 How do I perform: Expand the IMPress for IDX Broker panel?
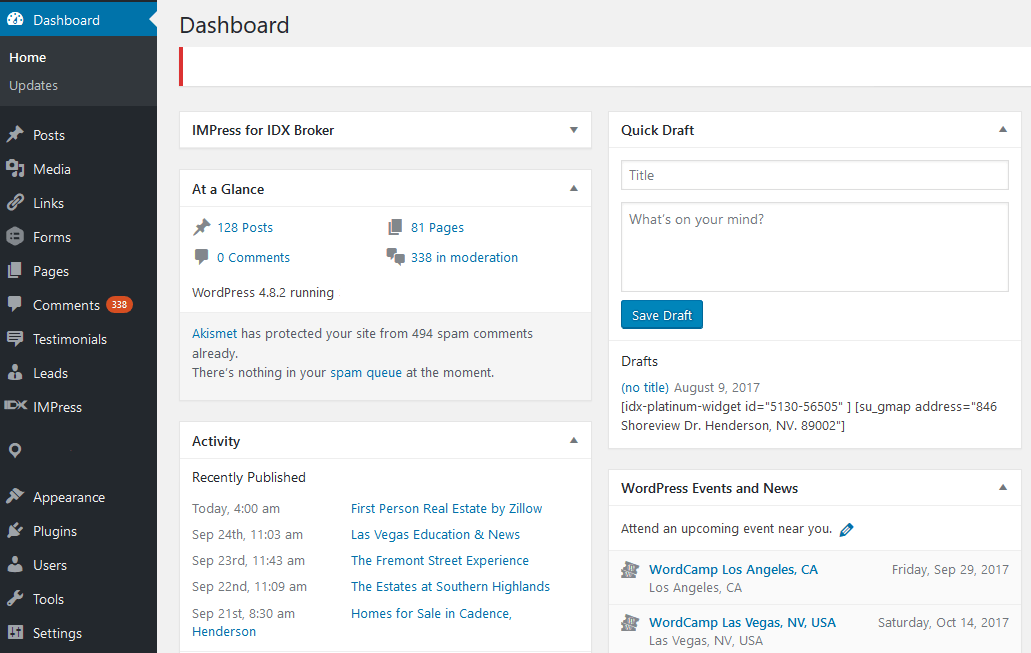click(x=573, y=130)
